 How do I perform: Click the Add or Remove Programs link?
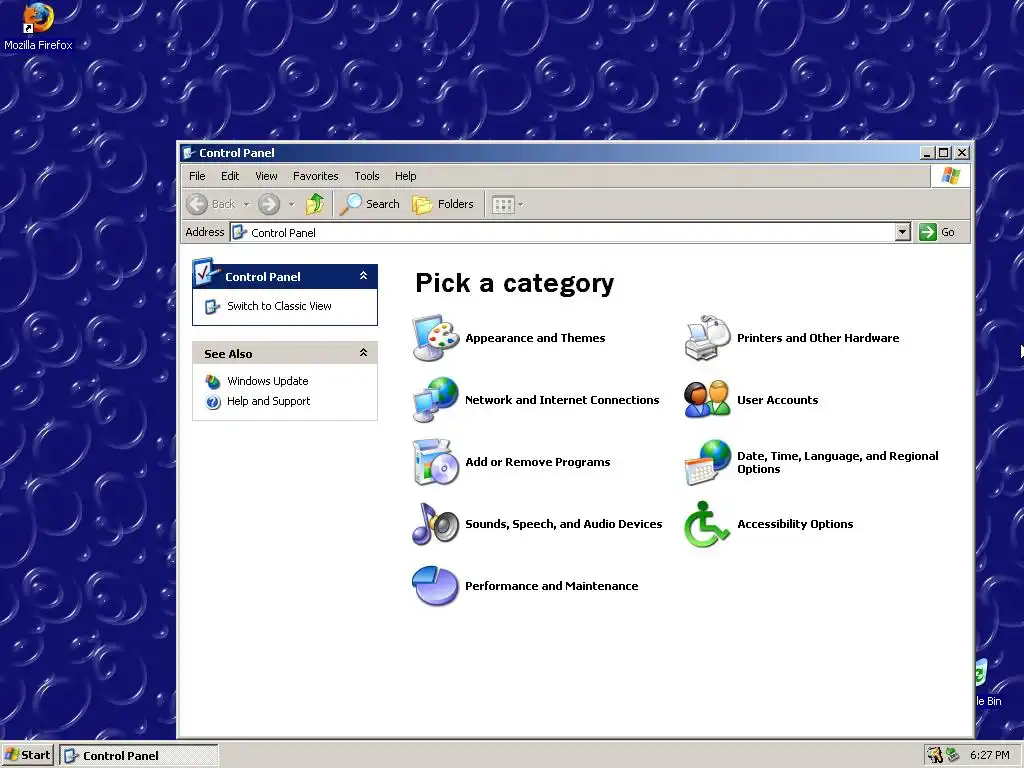coord(537,462)
